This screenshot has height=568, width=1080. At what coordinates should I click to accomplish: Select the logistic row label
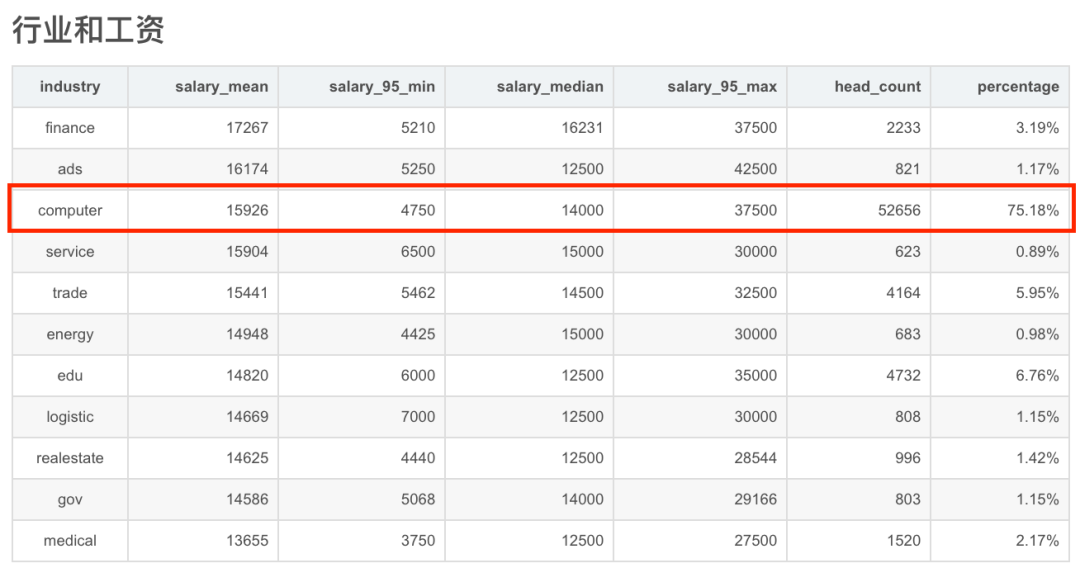(x=70, y=417)
